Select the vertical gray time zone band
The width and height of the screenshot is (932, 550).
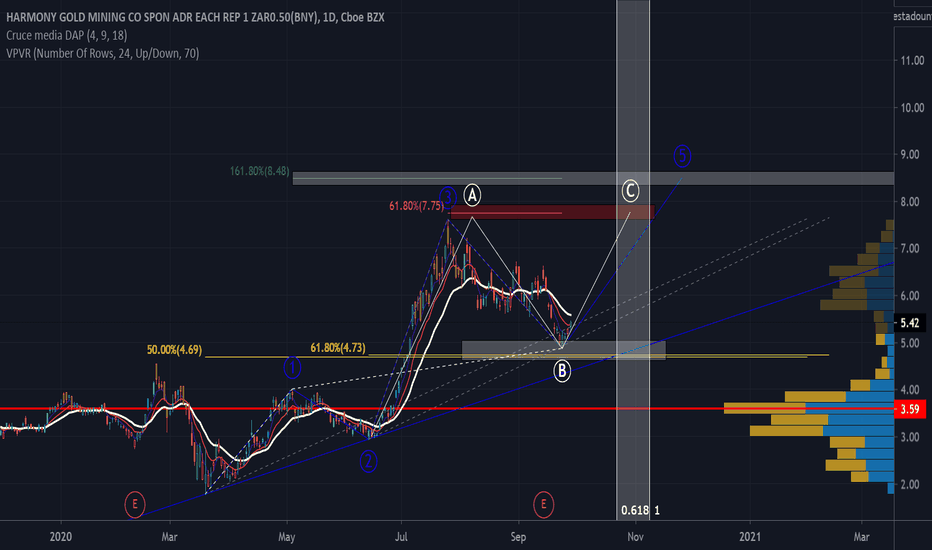click(x=633, y=260)
